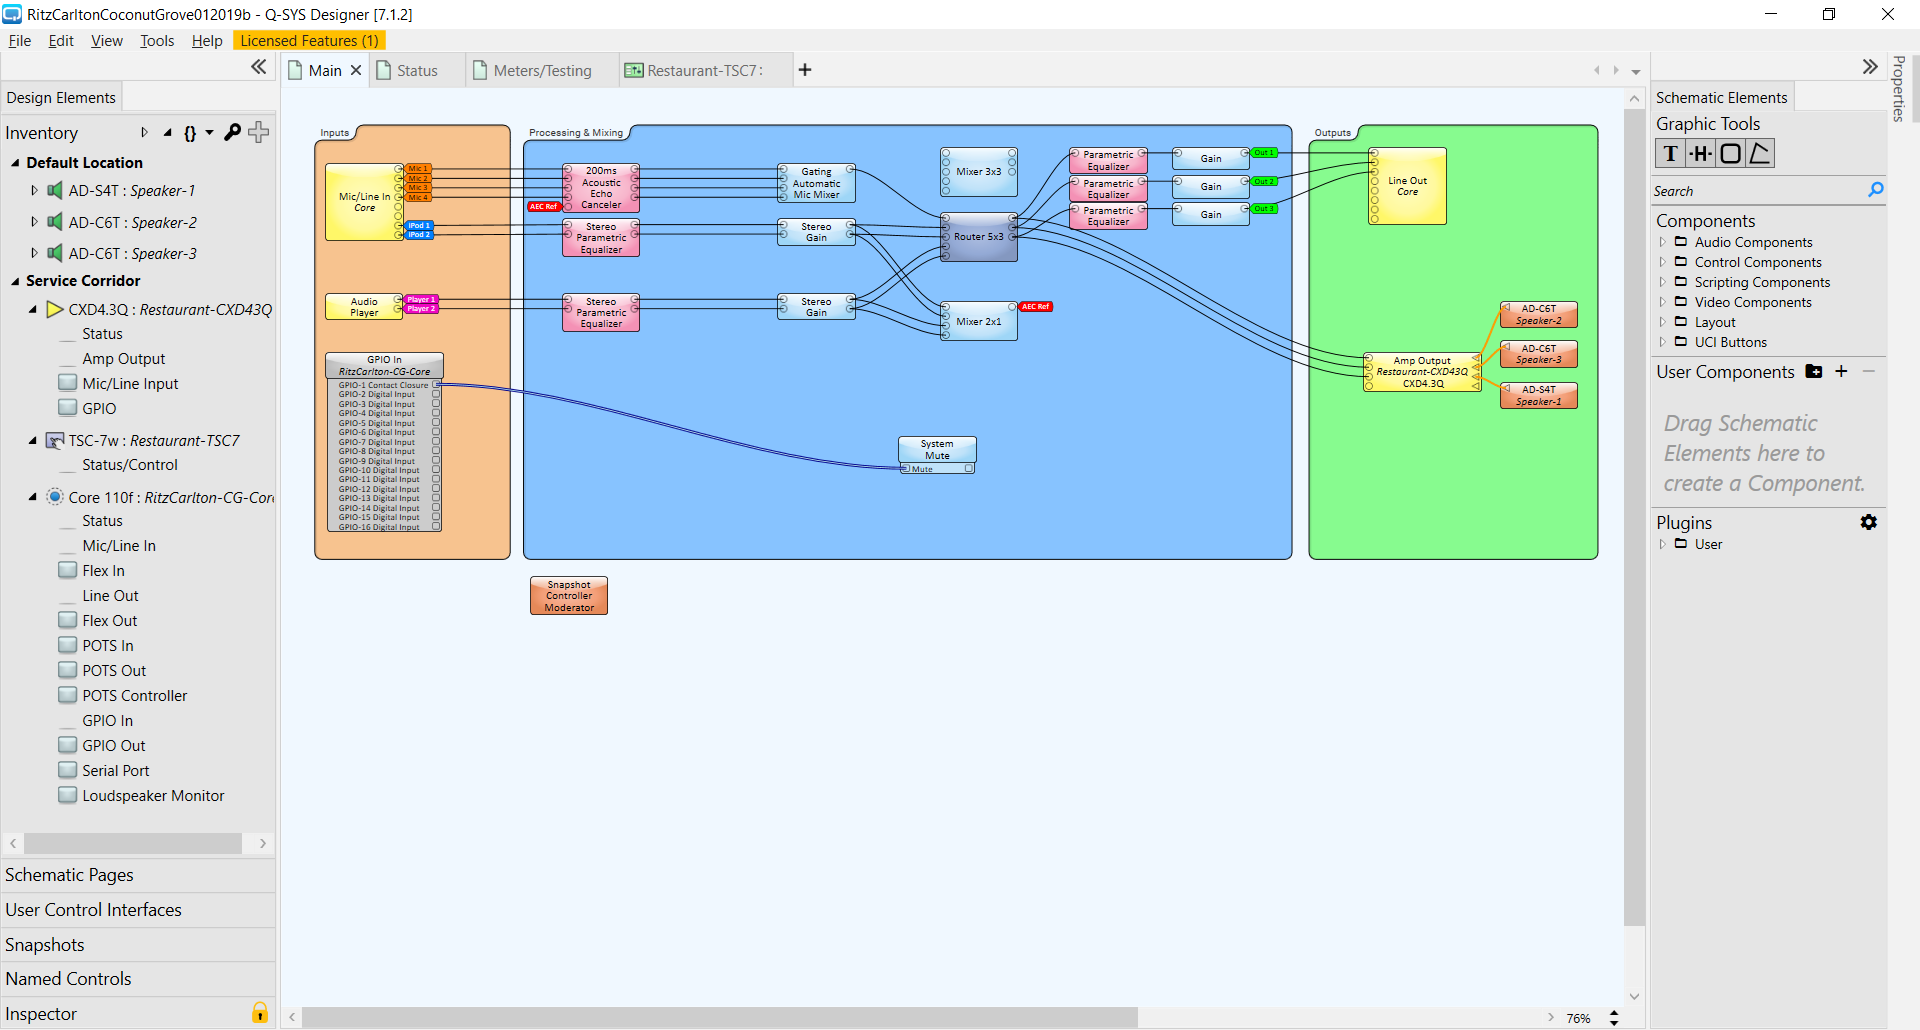This screenshot has height=1030, width=1920.
Task: Click the Licensed Features (1) button
Action: pyautogui.click(x=309, y=41)
